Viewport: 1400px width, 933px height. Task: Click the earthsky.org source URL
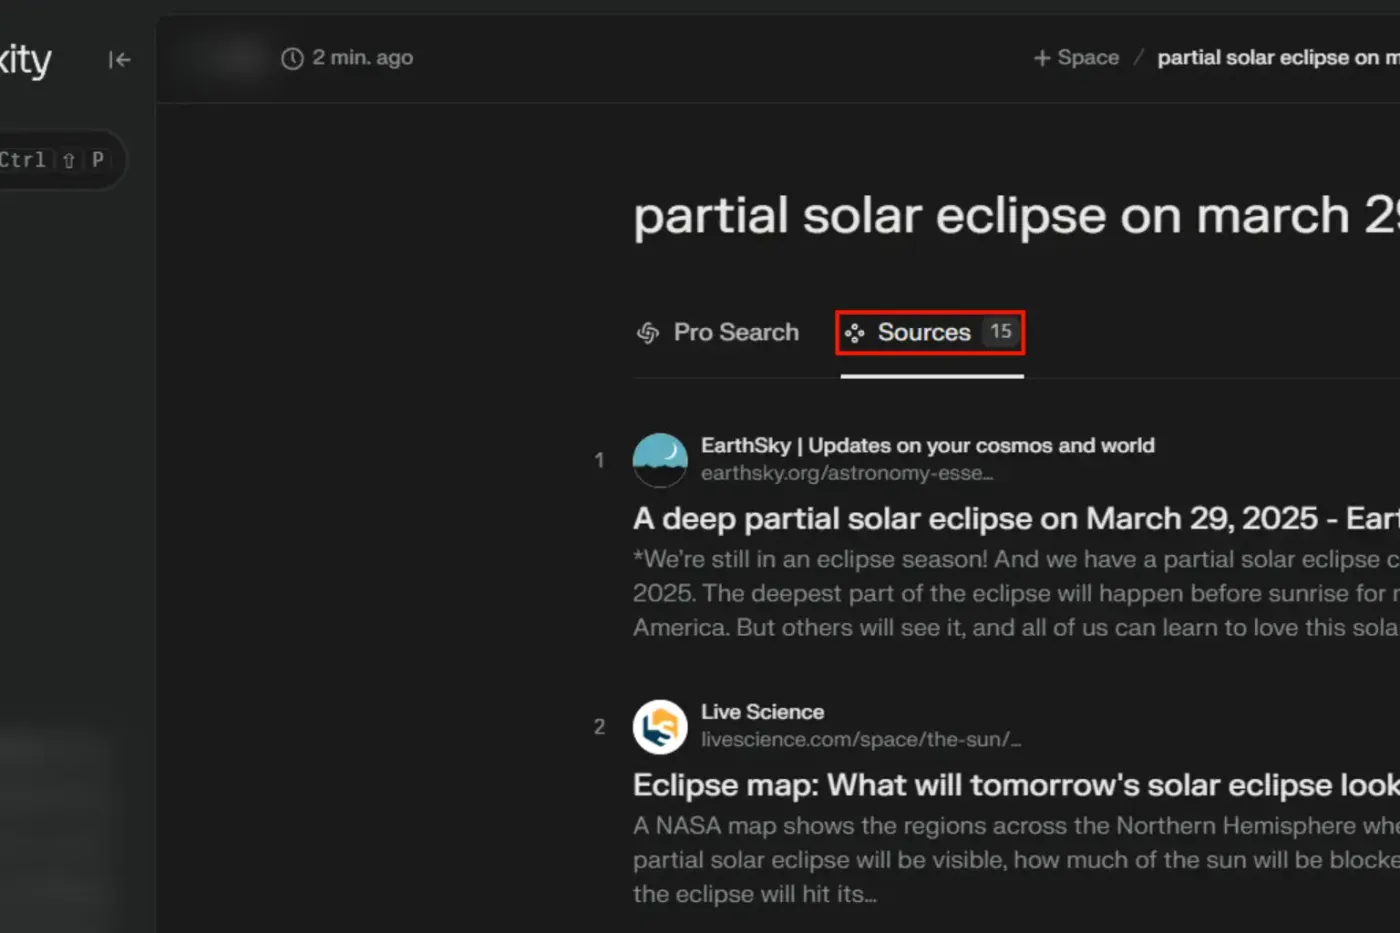point(847,473)
